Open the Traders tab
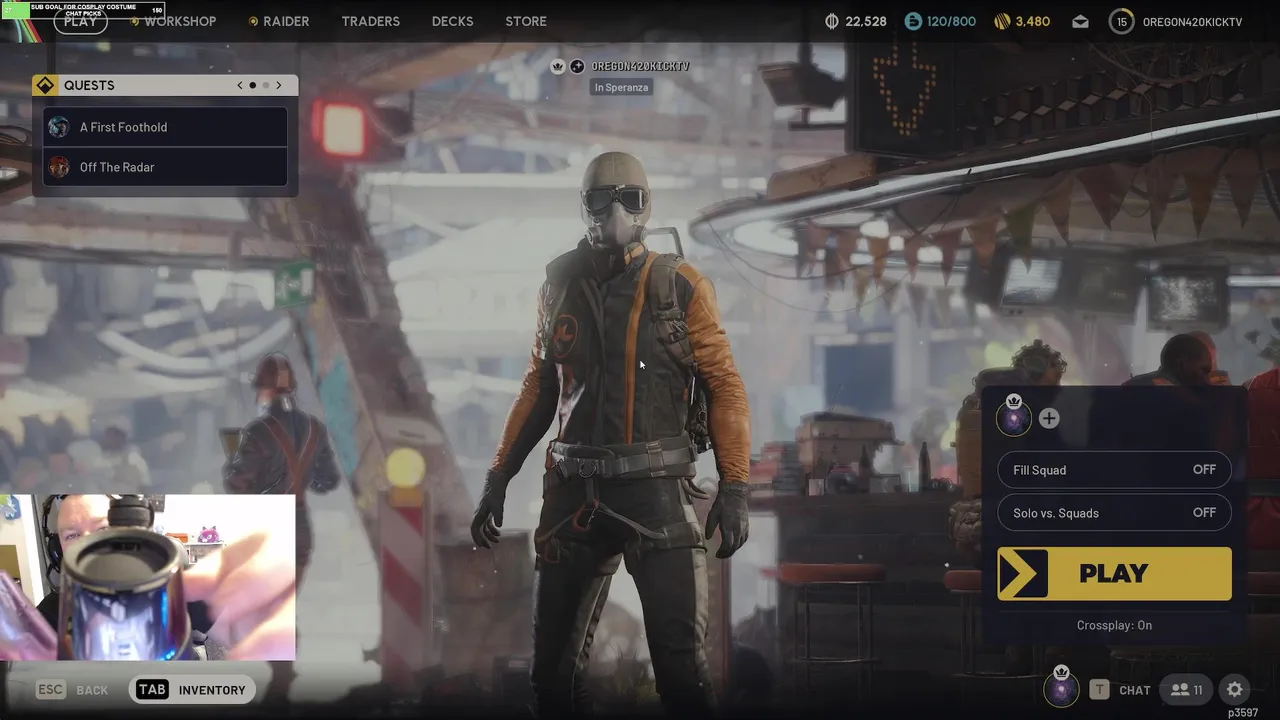The image size is (1280, 720). pos(370,21)
